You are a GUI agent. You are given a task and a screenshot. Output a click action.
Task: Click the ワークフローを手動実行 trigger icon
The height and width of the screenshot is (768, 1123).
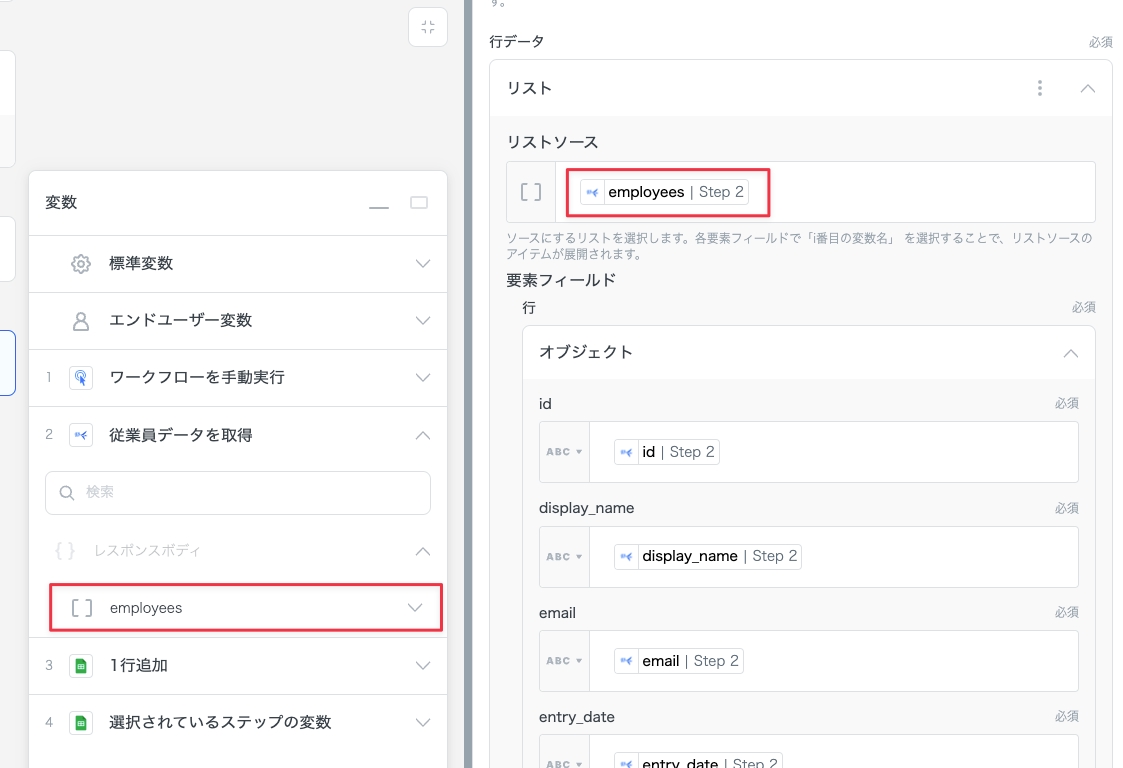(x=81, y=378)
